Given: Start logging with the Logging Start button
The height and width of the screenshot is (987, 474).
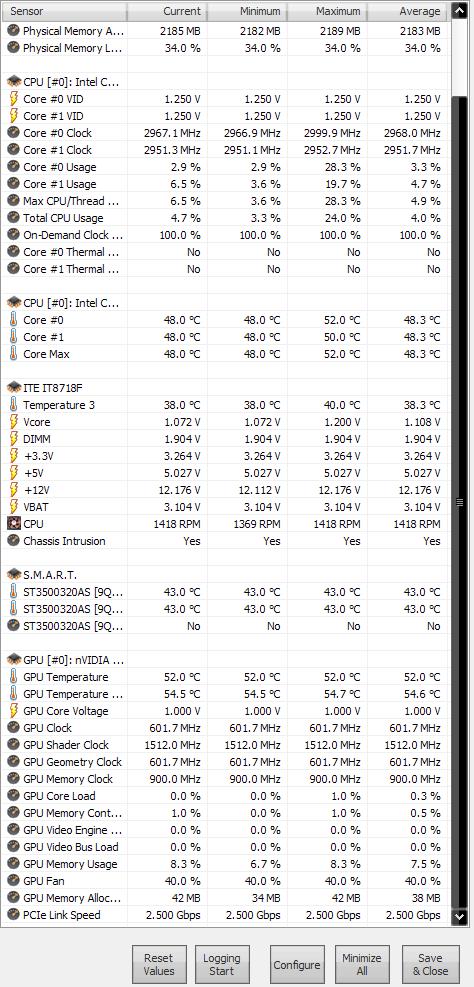Looking at the screenshot, I should (x=222, y=964).
